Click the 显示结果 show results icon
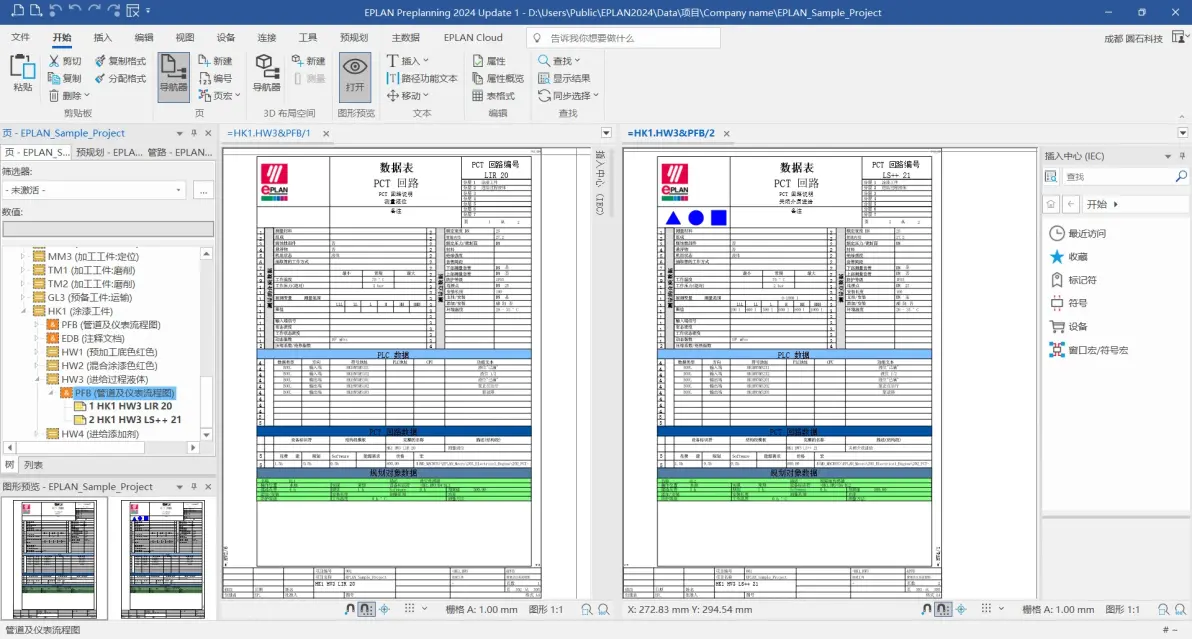This screenshot has height=639, width=1192. [x=544, y=78]
